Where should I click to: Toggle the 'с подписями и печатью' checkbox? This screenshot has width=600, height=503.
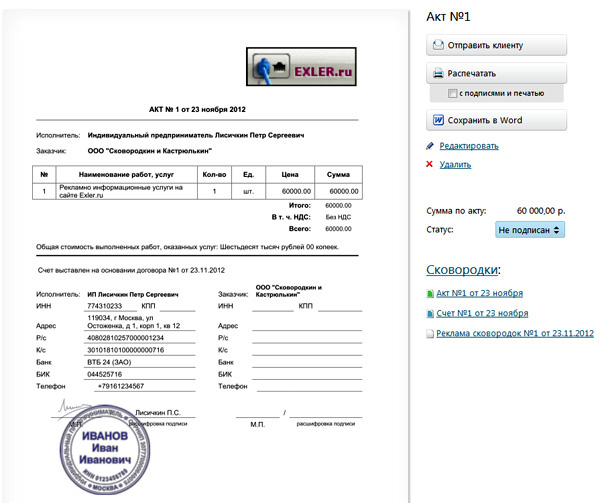(x=452, y=93)
